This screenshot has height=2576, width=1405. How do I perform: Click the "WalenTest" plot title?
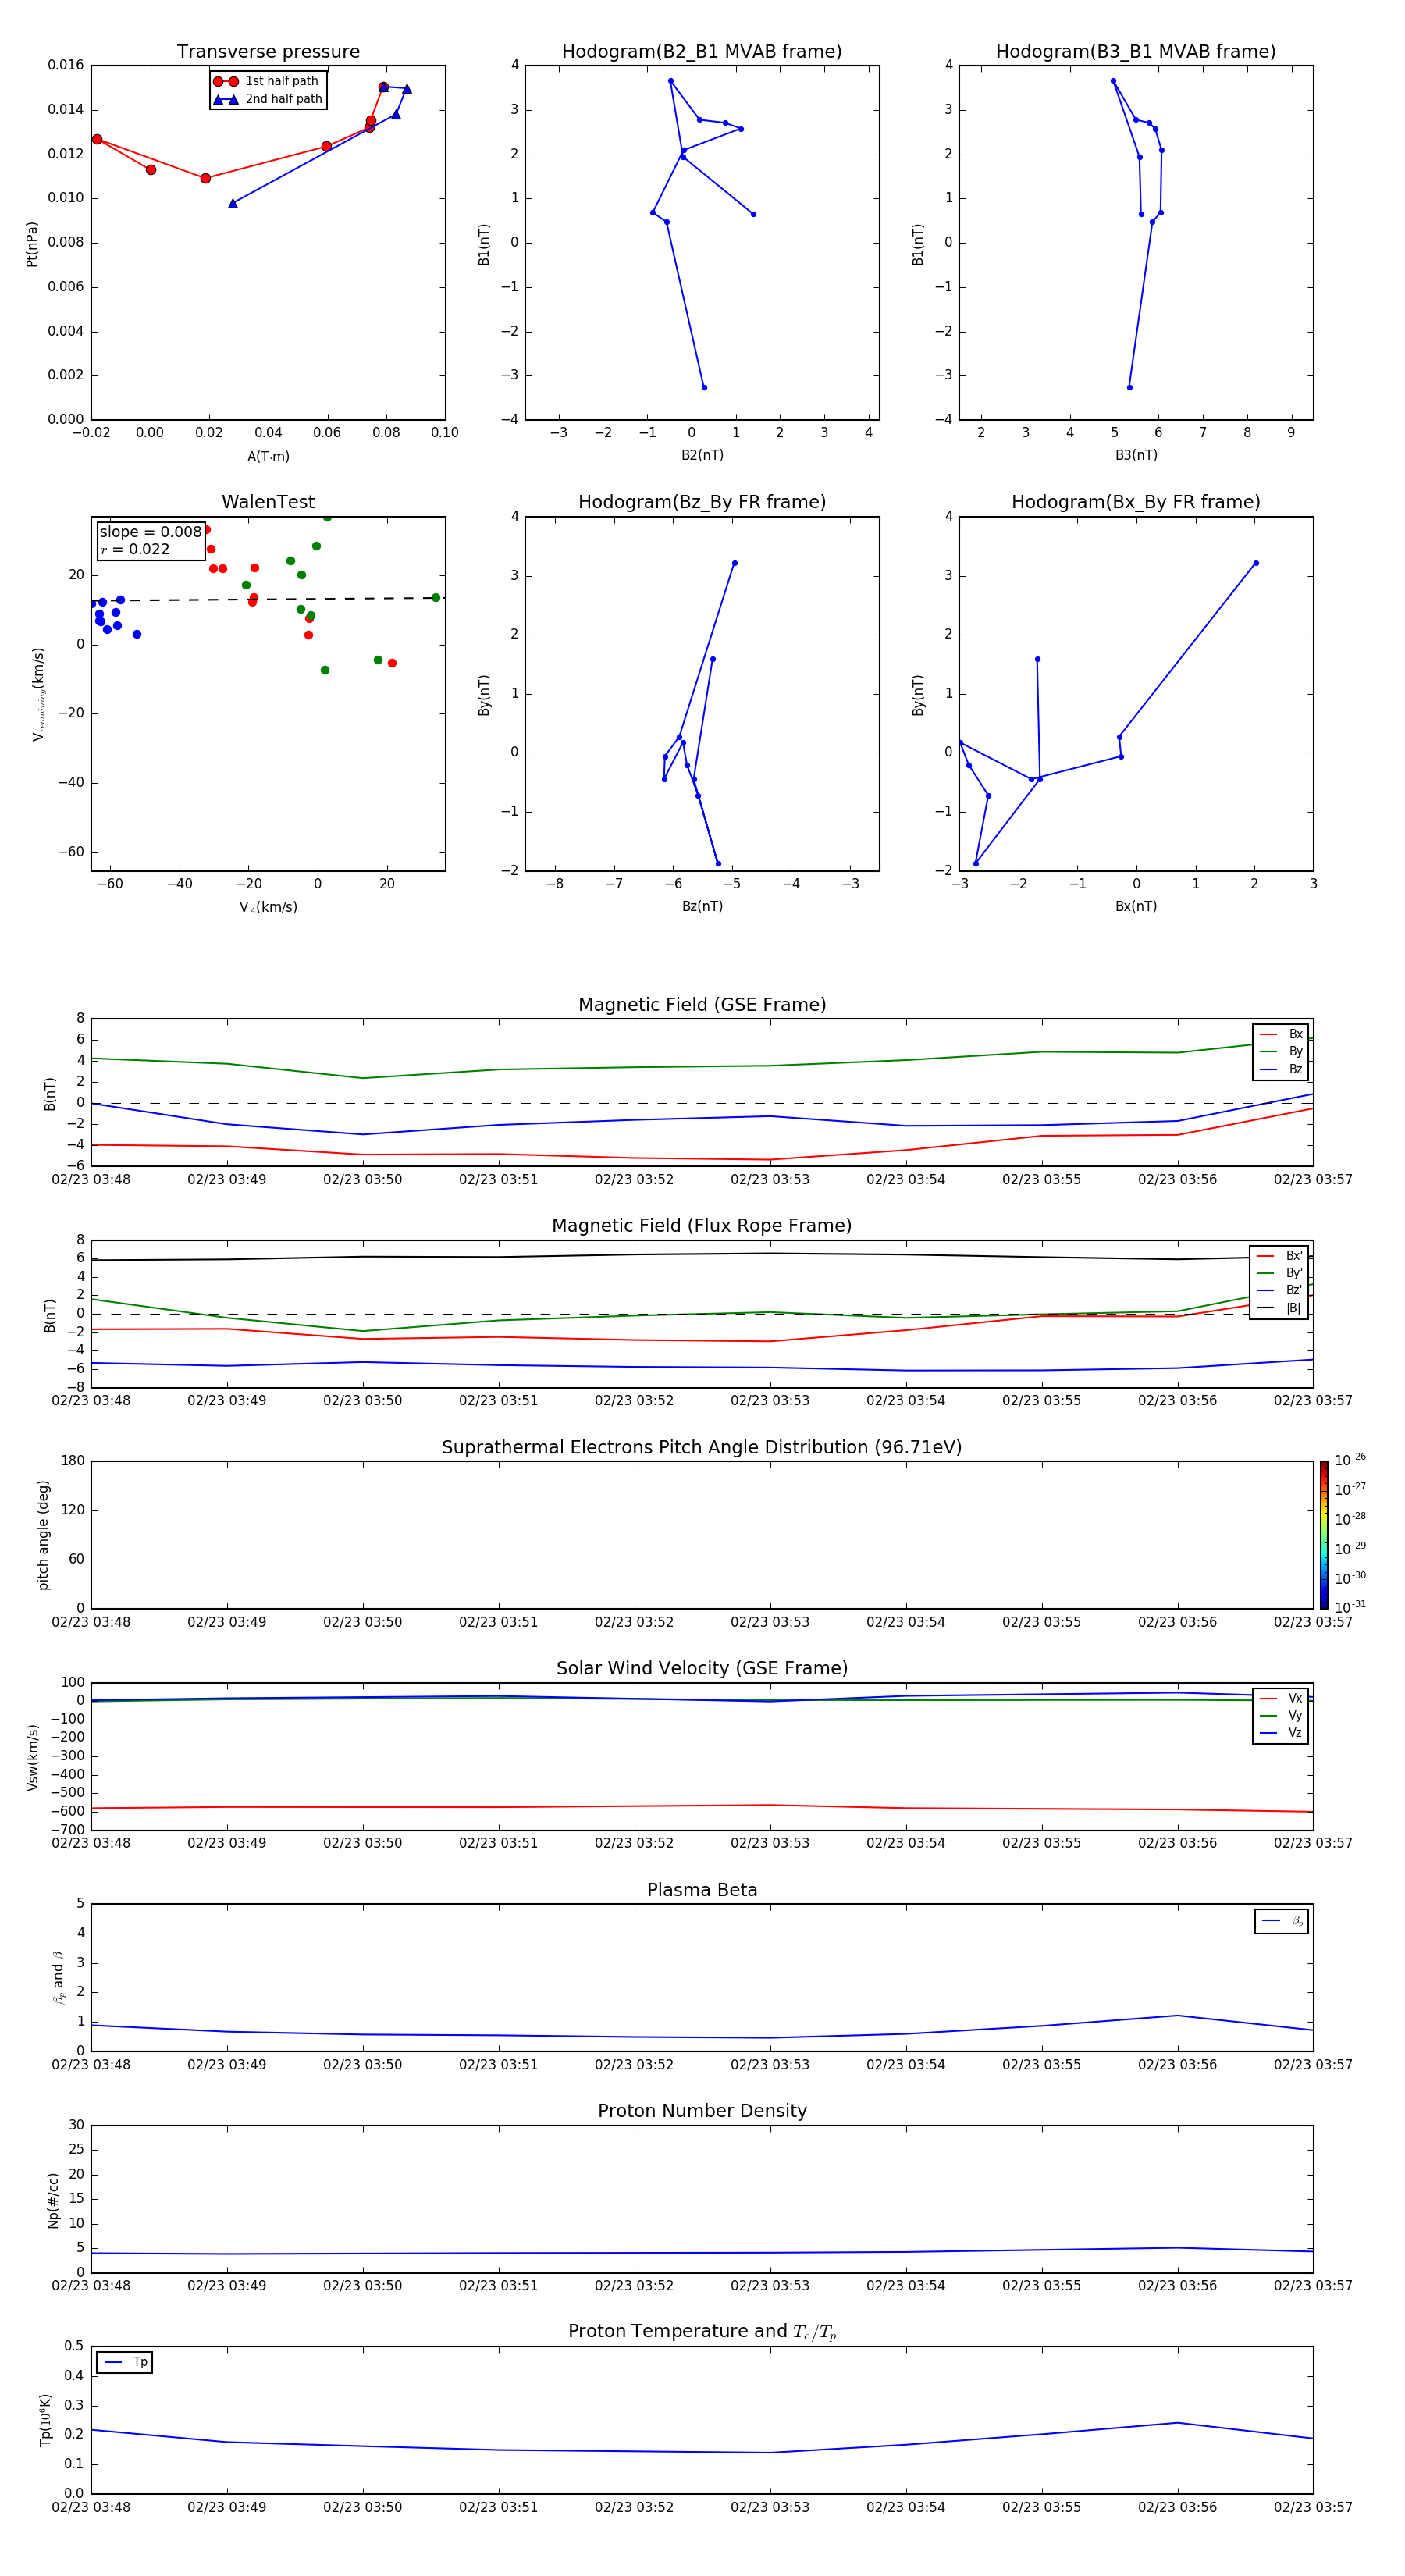coord(268,502)
